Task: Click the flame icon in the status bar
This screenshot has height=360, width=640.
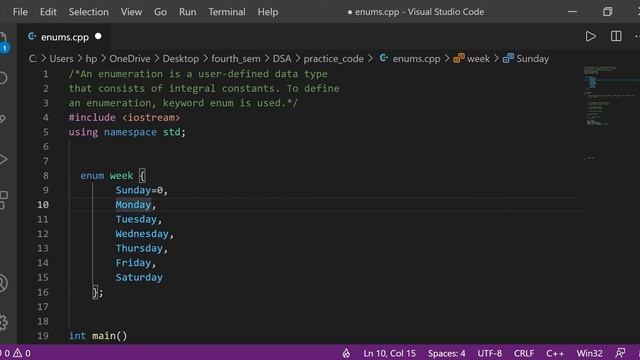Action: click(346, 353)
